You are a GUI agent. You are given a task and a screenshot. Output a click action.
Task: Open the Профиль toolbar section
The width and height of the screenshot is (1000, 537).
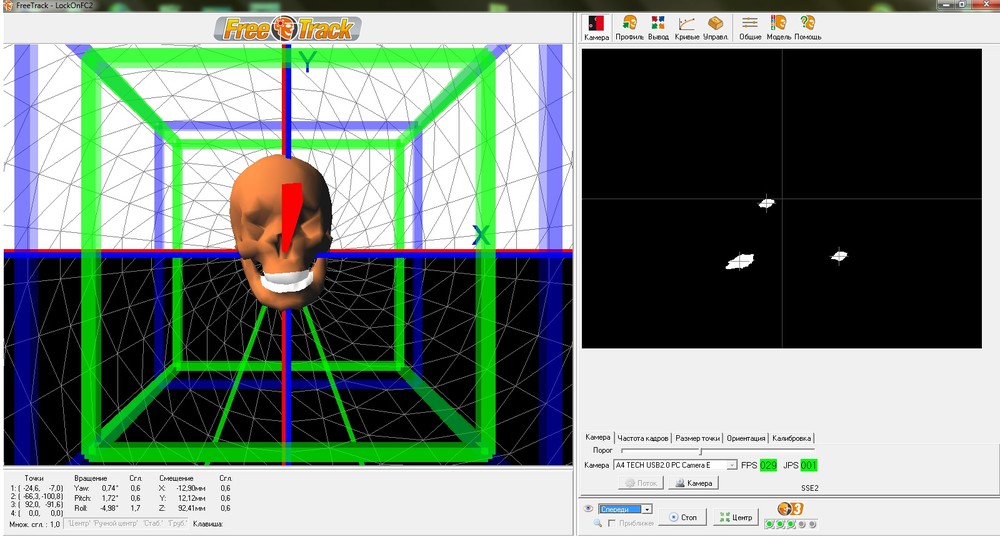point(629,28)
